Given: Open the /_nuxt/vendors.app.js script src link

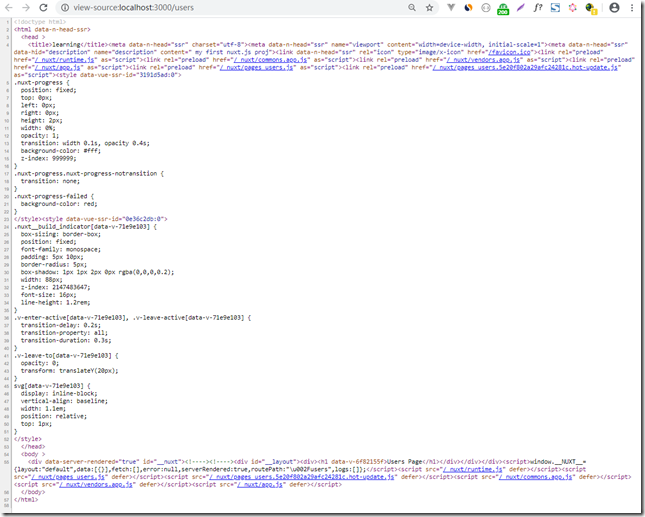Looking at the screenshot, I should pos(95,485).
